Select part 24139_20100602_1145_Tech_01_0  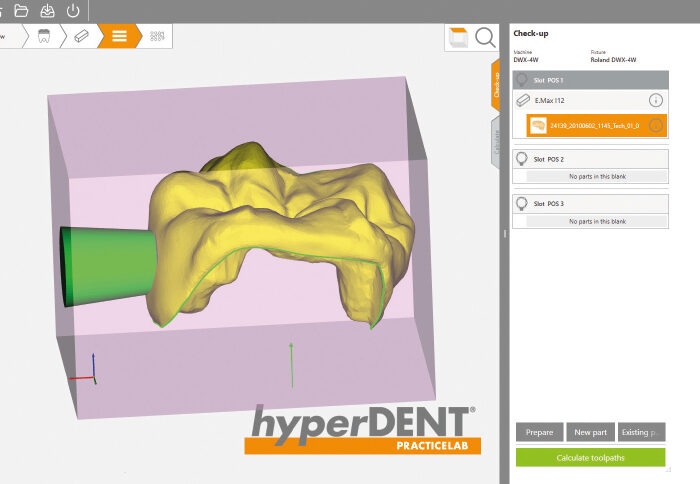[597, 125]
